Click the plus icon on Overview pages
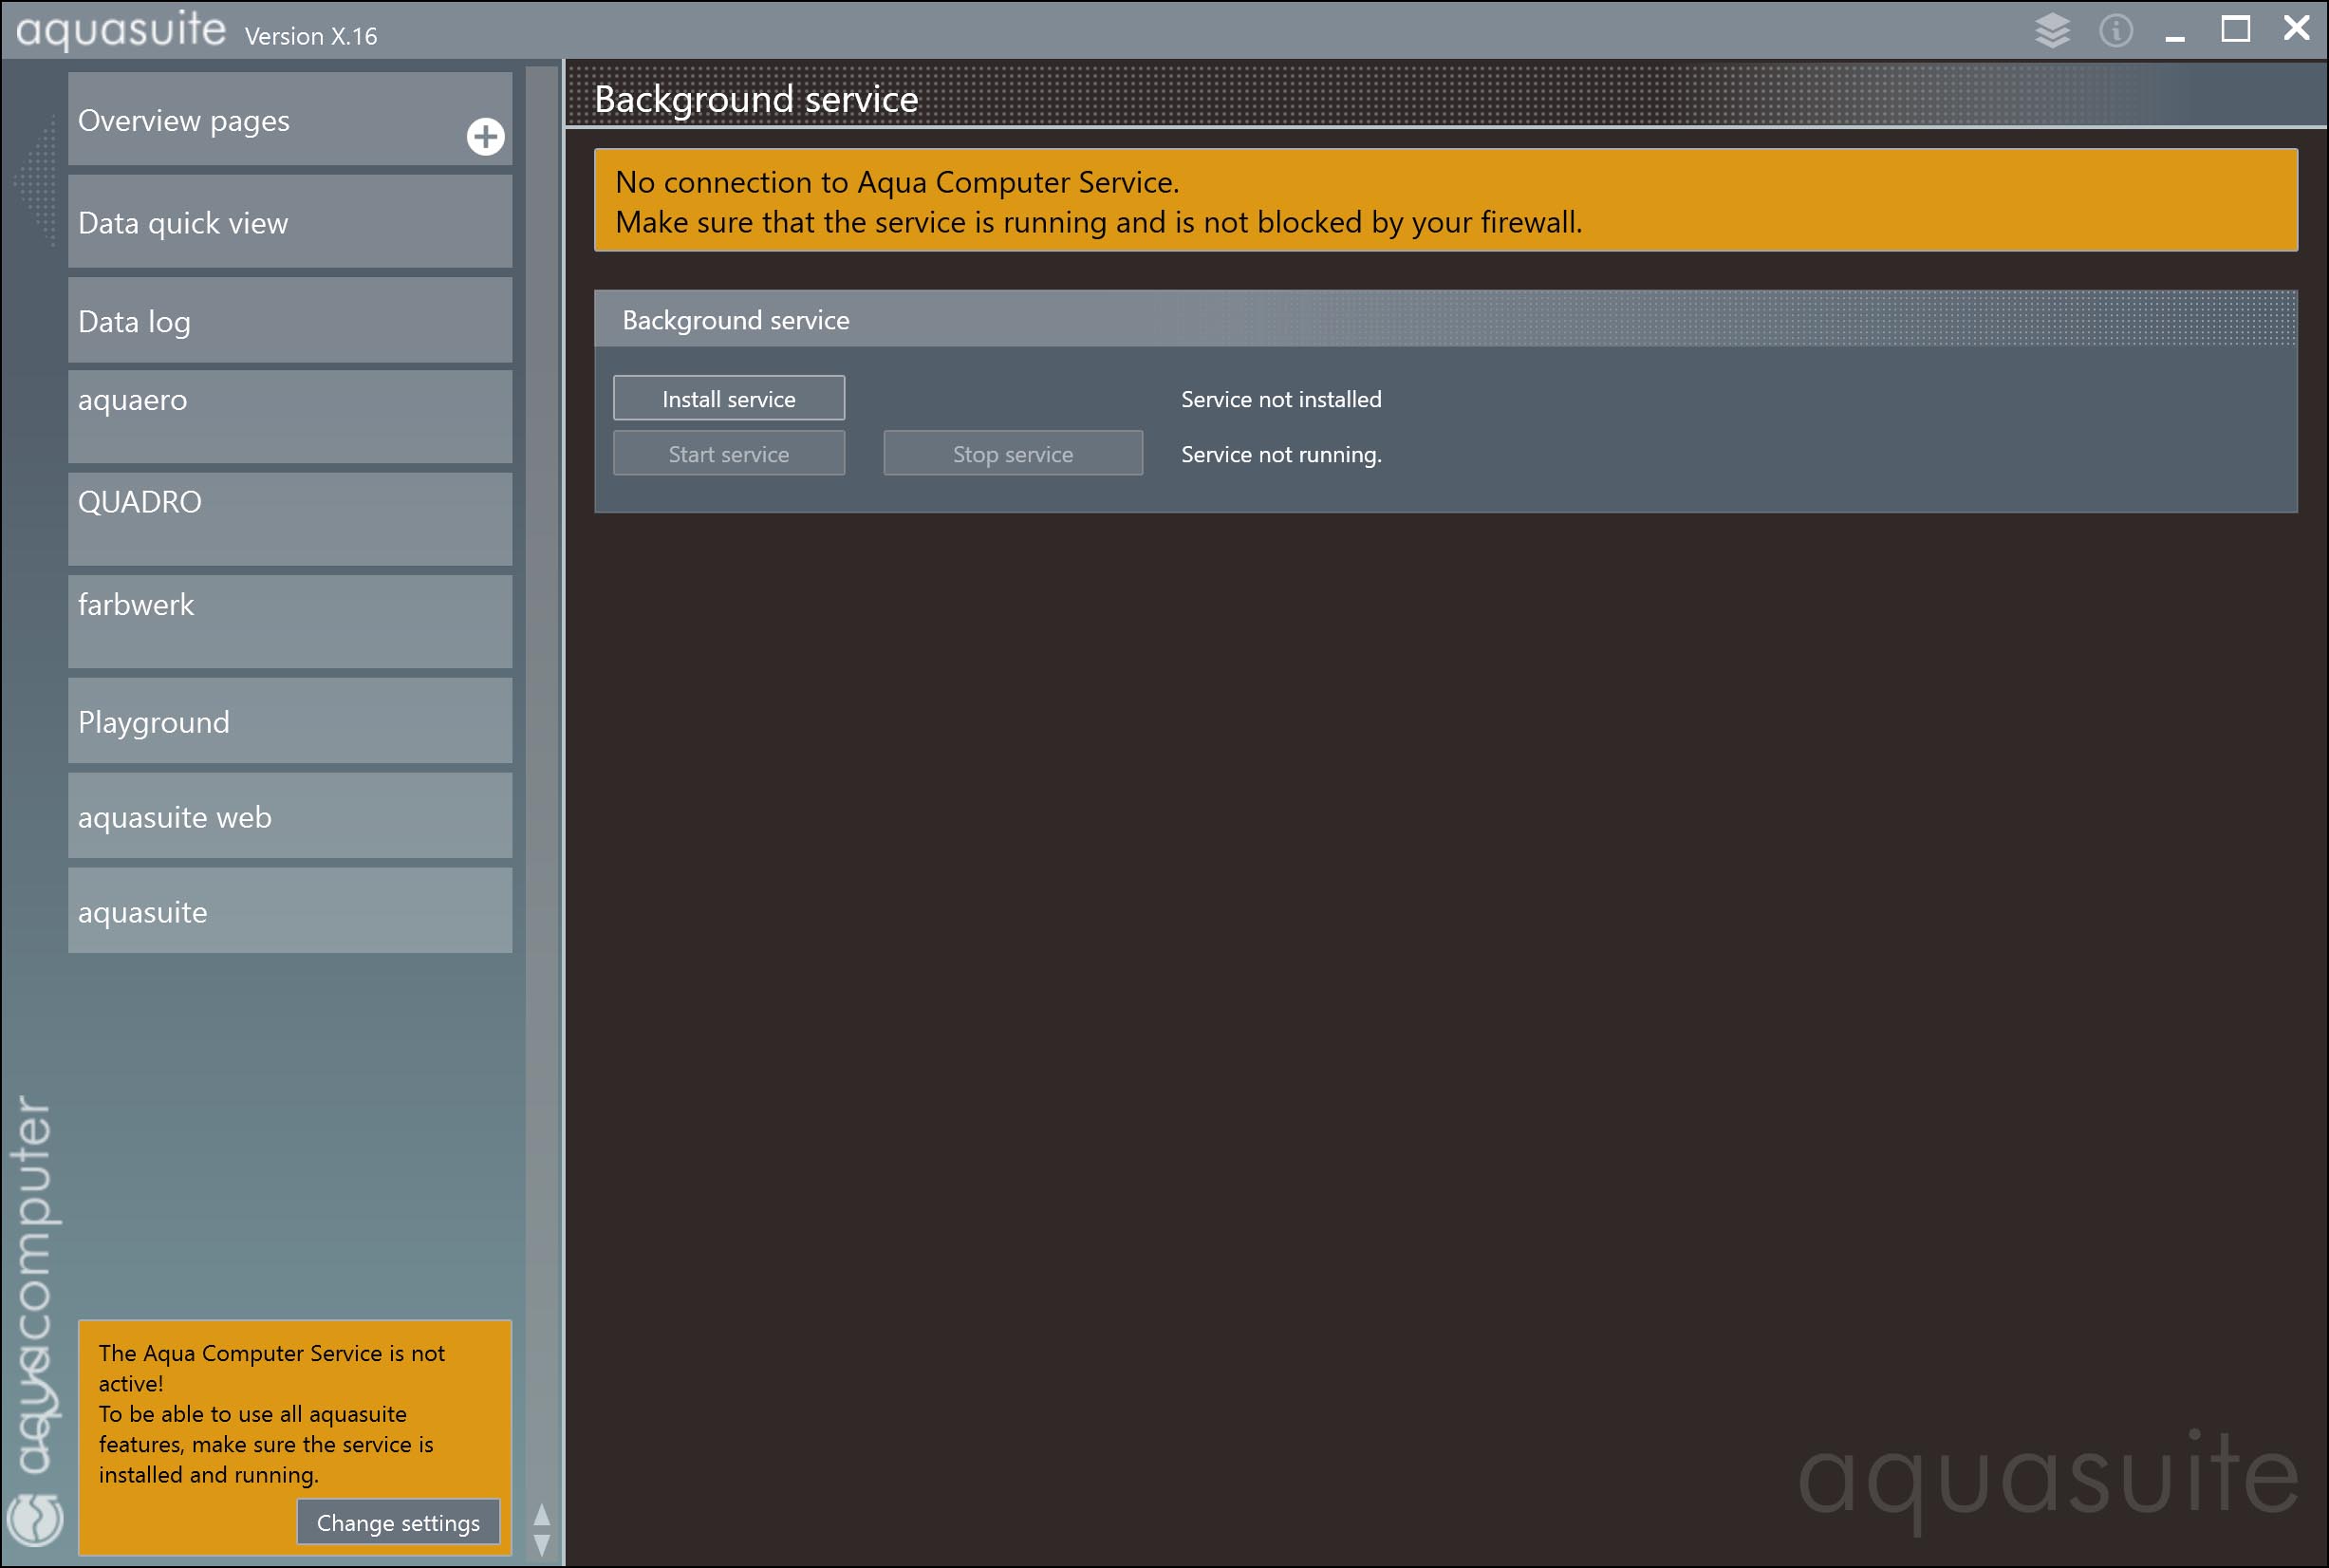 tap(485, 137)
